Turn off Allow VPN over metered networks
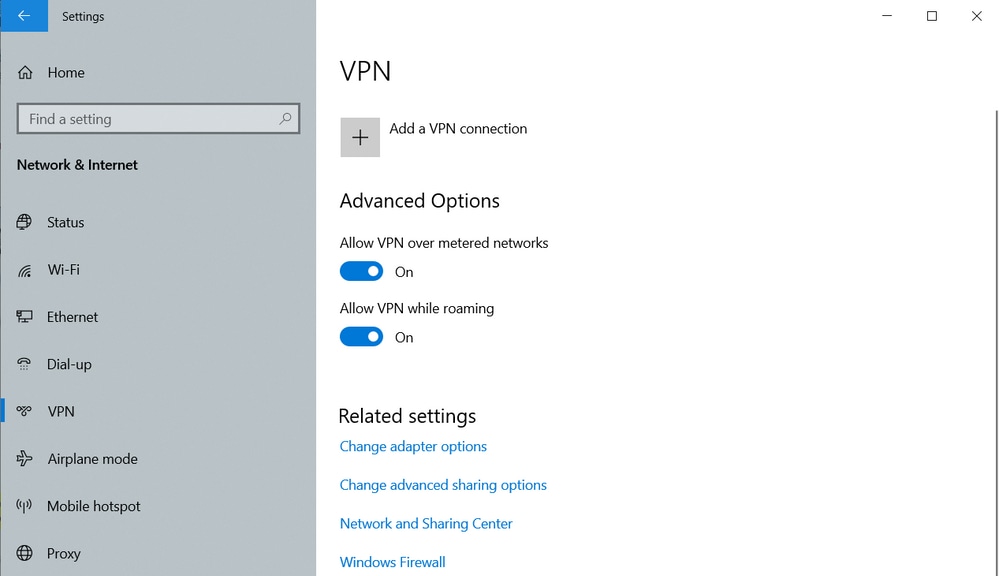Image resolution: width=999 pixels, height=576 pixels. 361,271
